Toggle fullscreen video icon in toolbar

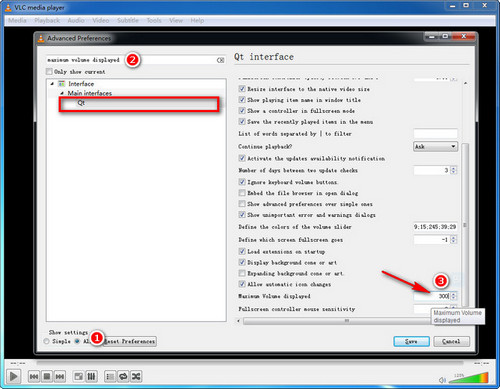click(x=79, y=377)
